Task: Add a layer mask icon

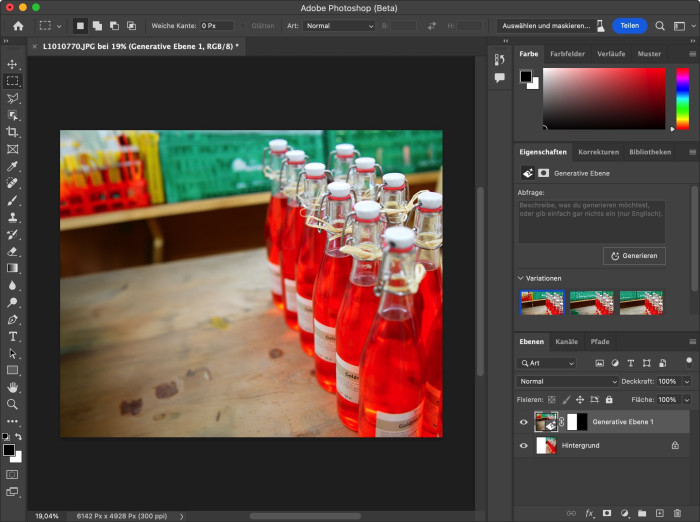Action: [x=607, y=513]
